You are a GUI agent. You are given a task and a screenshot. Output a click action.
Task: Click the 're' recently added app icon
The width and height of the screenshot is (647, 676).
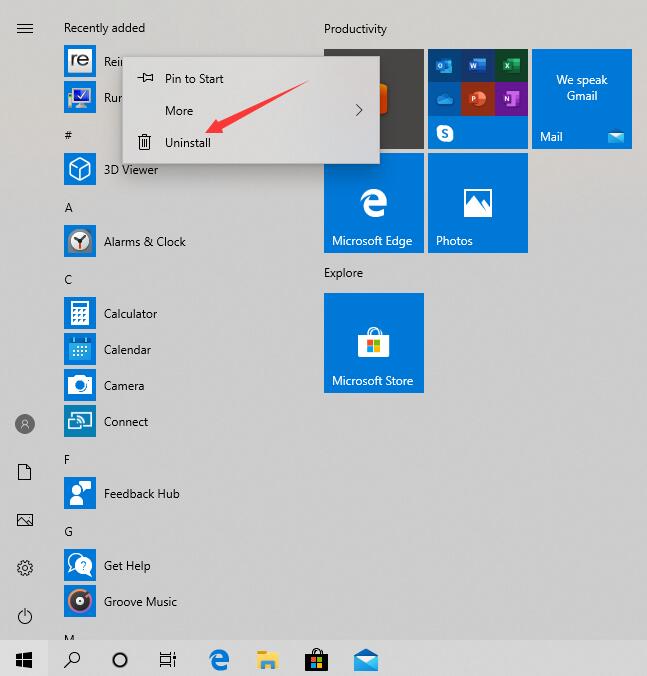(80, 61)
